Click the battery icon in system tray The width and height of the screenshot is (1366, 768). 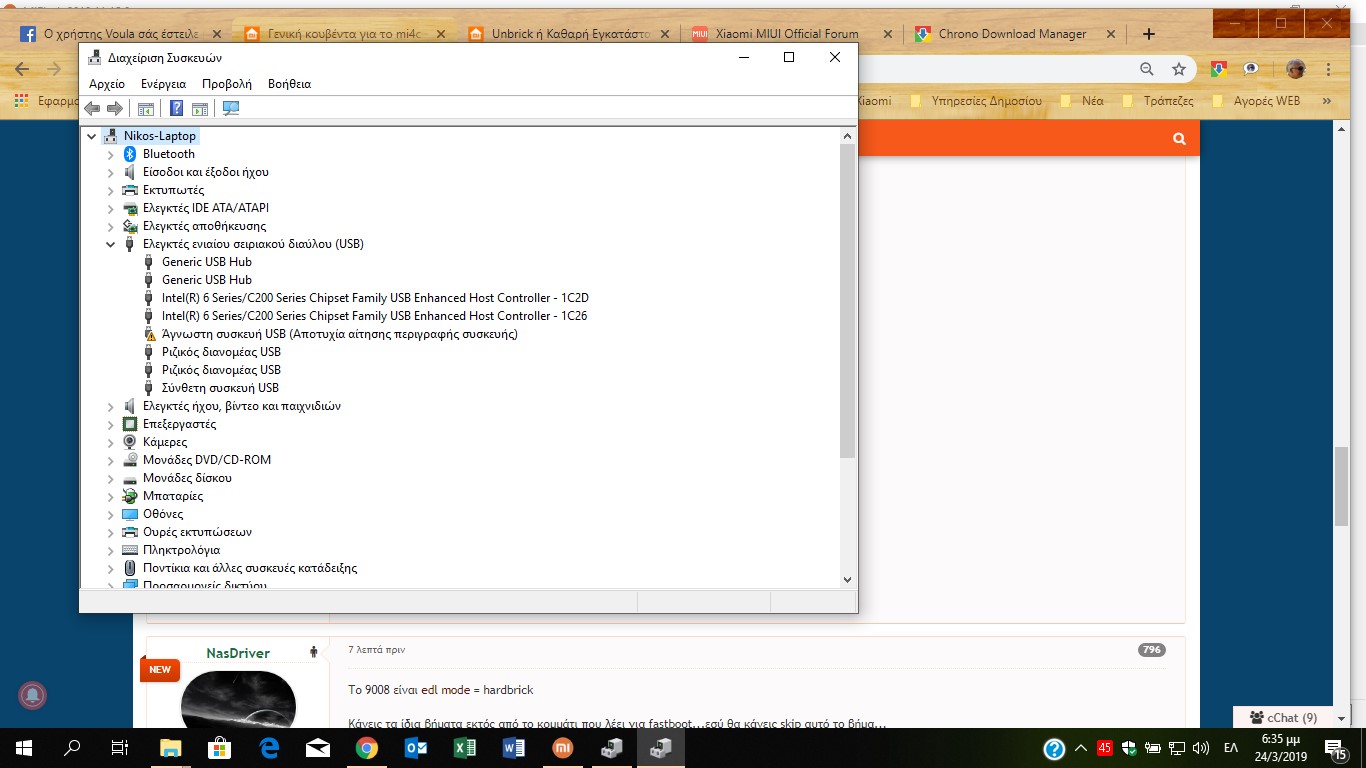point(1153,748)
